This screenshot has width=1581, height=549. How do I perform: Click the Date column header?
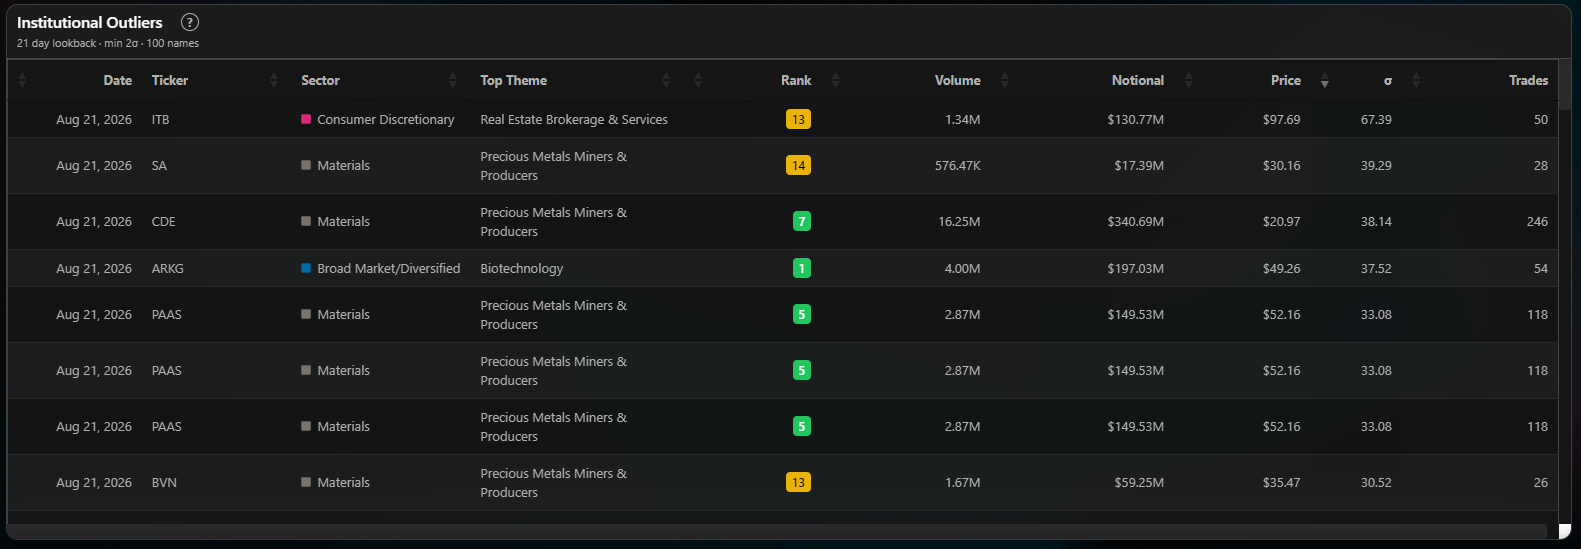pyautogui.click(x=118, y=80)
